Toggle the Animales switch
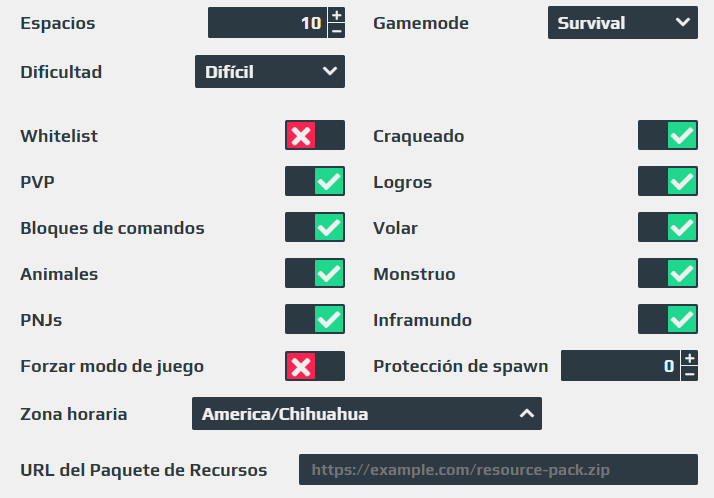Image resolution: width=714 pixels, height=498 pixels. click(315, 273)
